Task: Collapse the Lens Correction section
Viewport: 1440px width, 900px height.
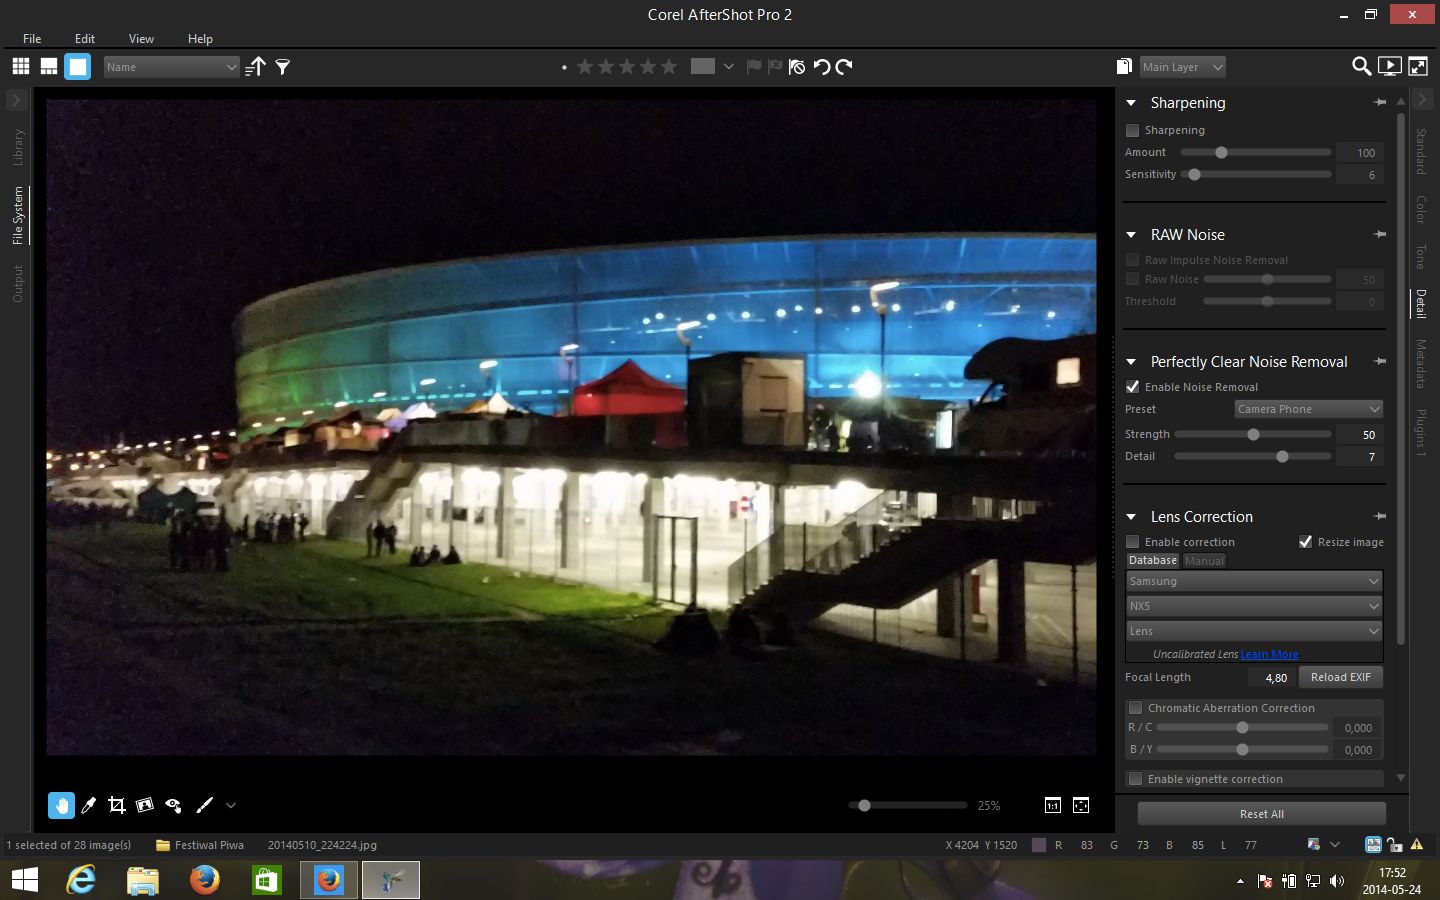Action: pos(1131,517)
